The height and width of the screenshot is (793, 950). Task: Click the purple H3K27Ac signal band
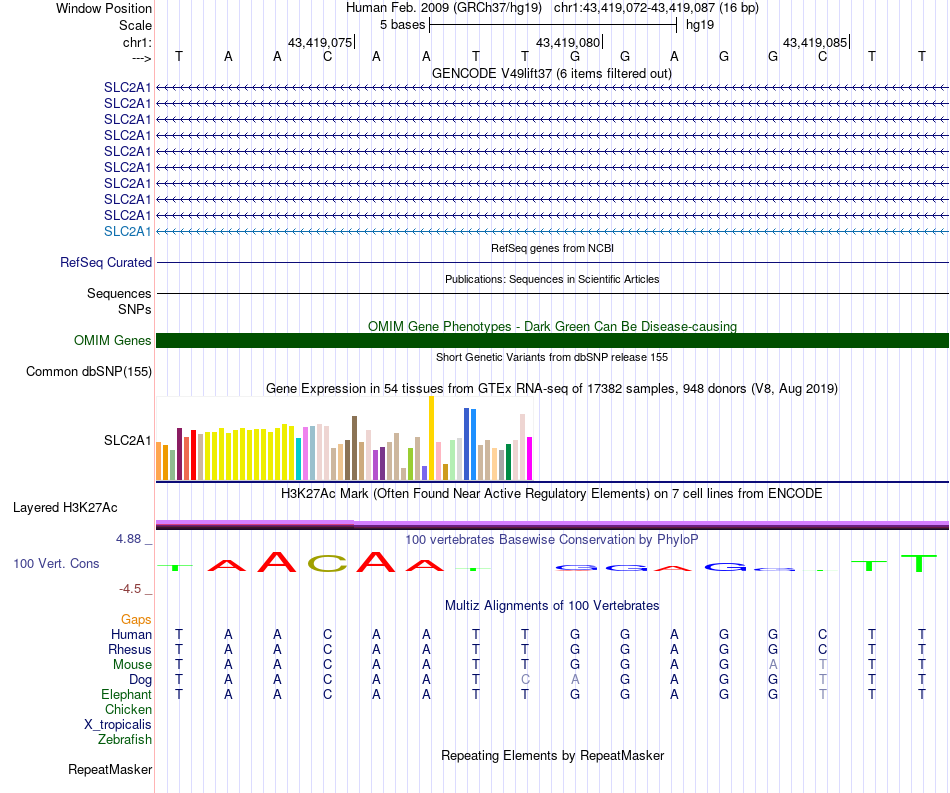click(x=552, y=524)
